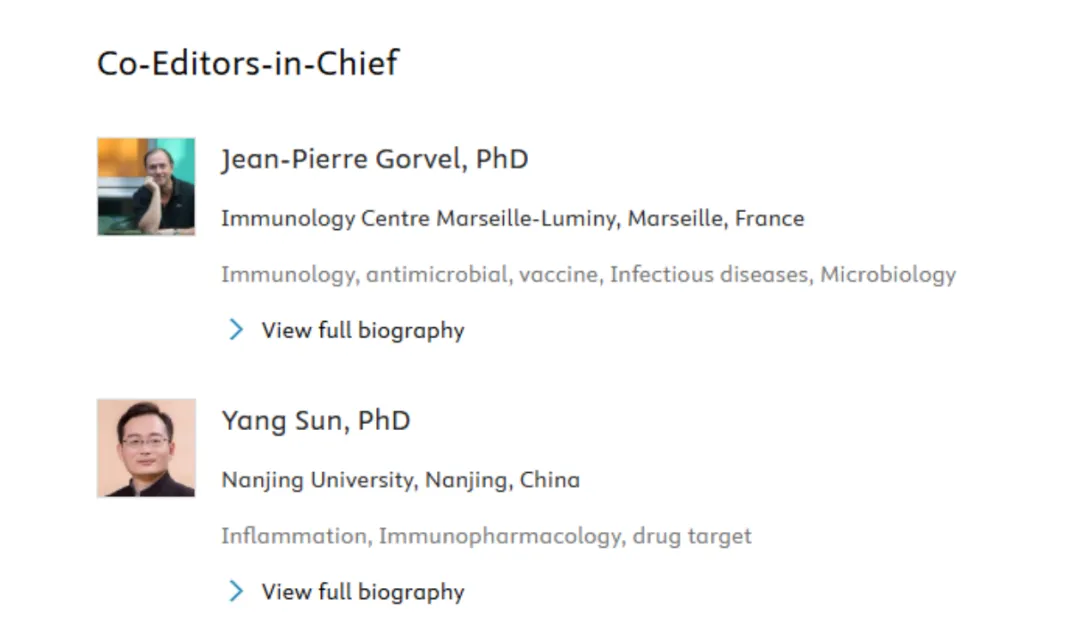This screenshot has width=1080, height=618.
Task: Click the Immunopharmacology keyword
Action: click(x=500, y=537)
